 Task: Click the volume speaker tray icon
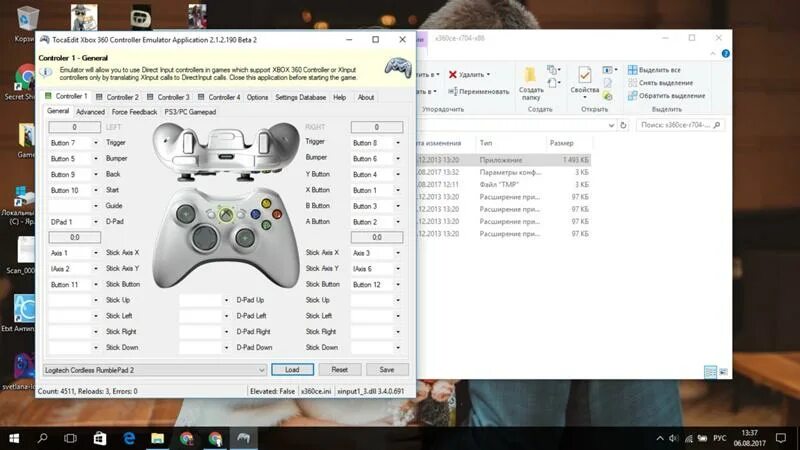[x=673, y=438]
